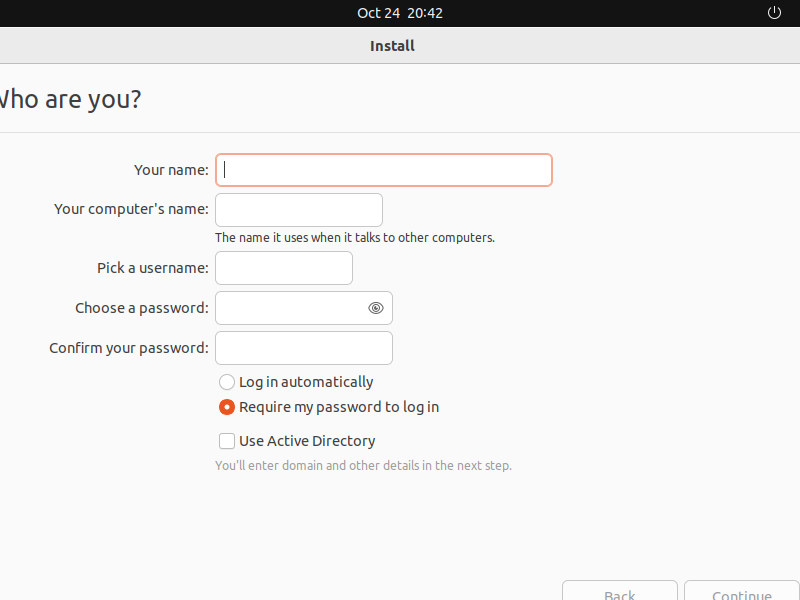Image resolution: width=800 pixels, height=600 pixels.
Task: Click the computer's name input box
Action: 299,210
